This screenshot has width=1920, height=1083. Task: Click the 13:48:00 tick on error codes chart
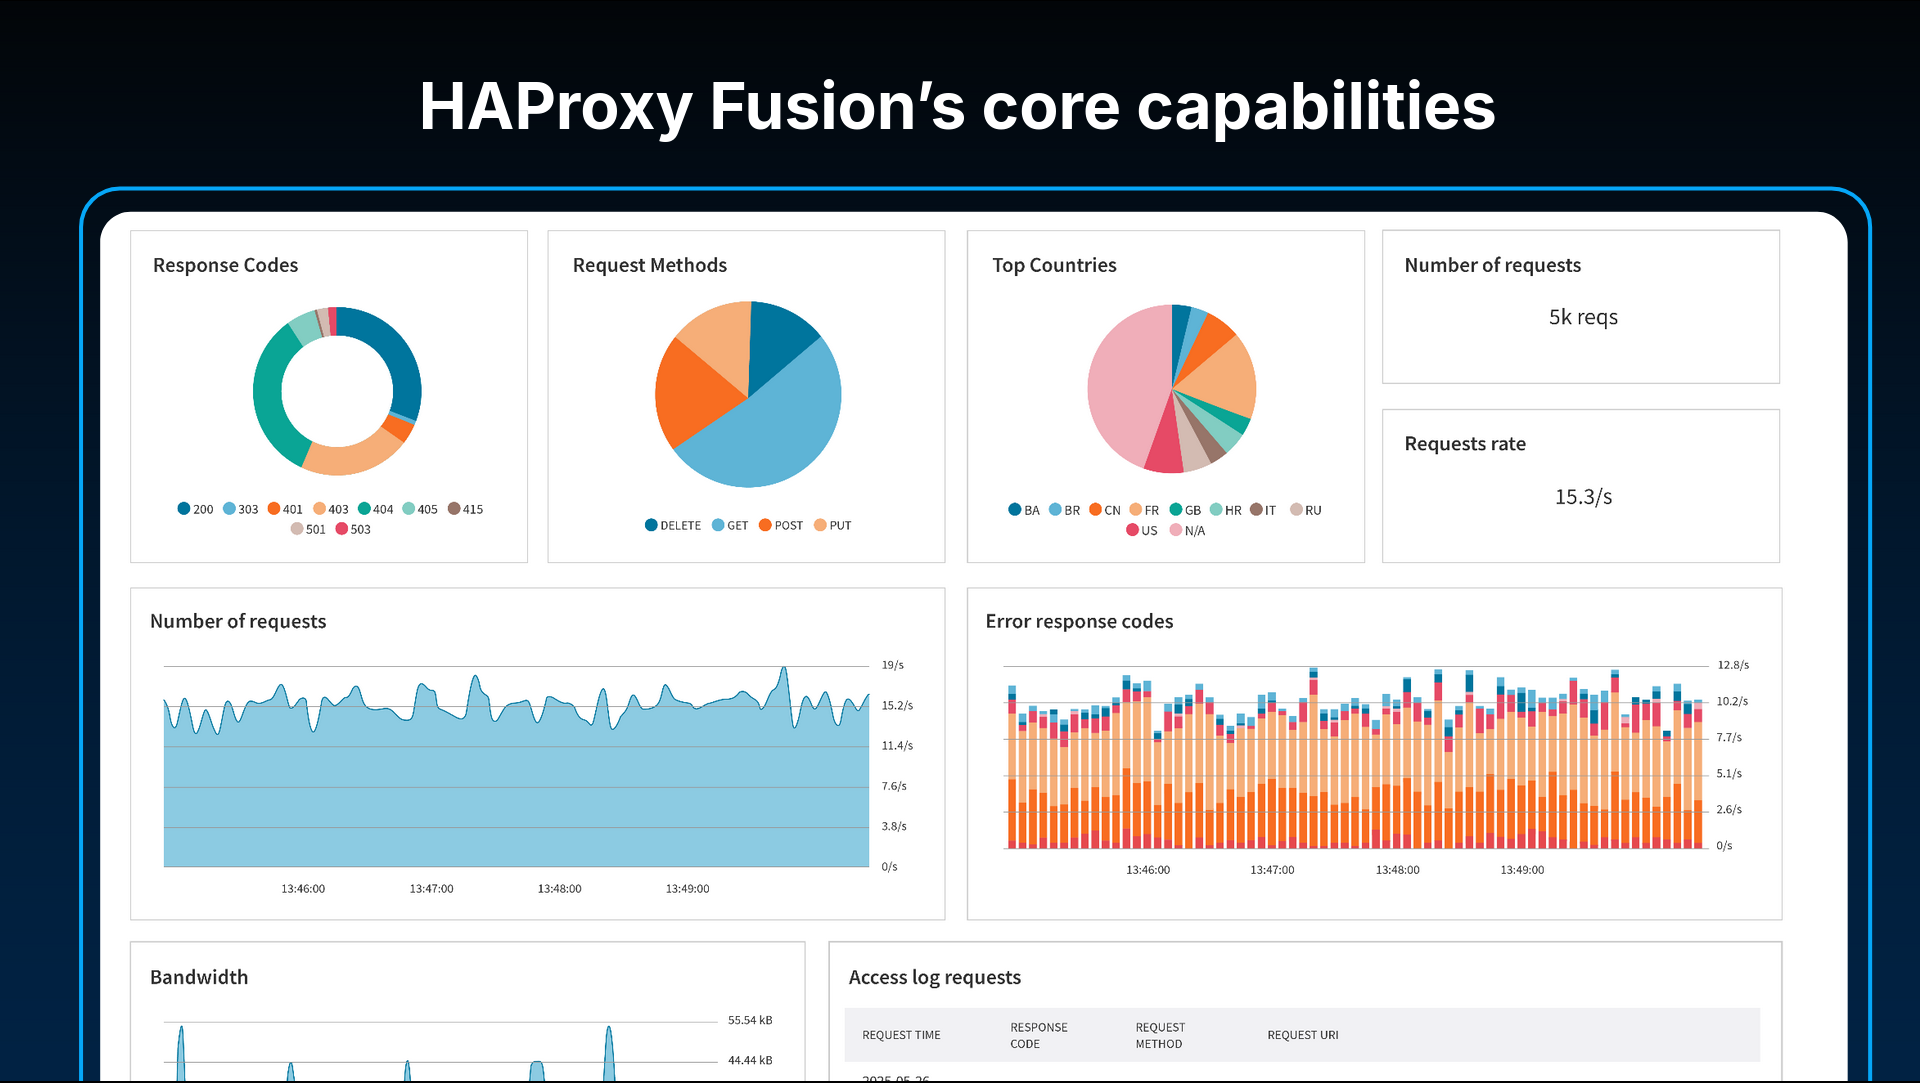(1397, 870)
